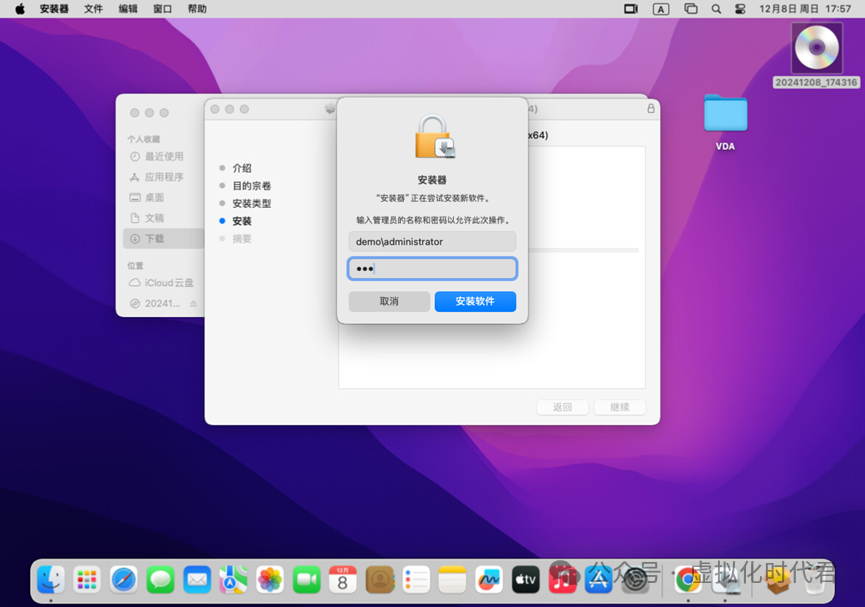Screen dimensions: 865x607
Task: Select 下载 in Finder sidebar
Action: (x=163, y=238)
